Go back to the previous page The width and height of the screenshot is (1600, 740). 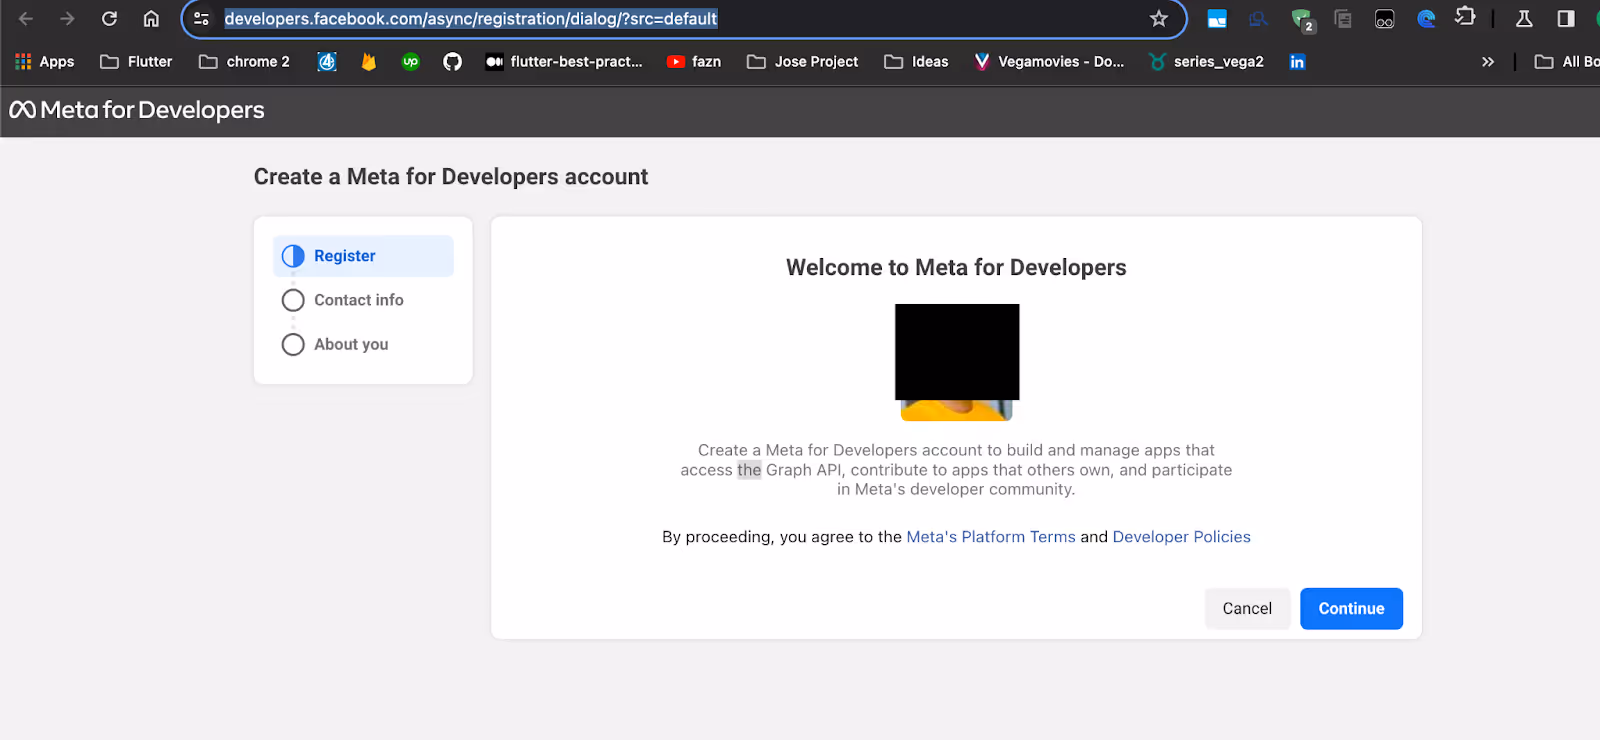[26, 18]
